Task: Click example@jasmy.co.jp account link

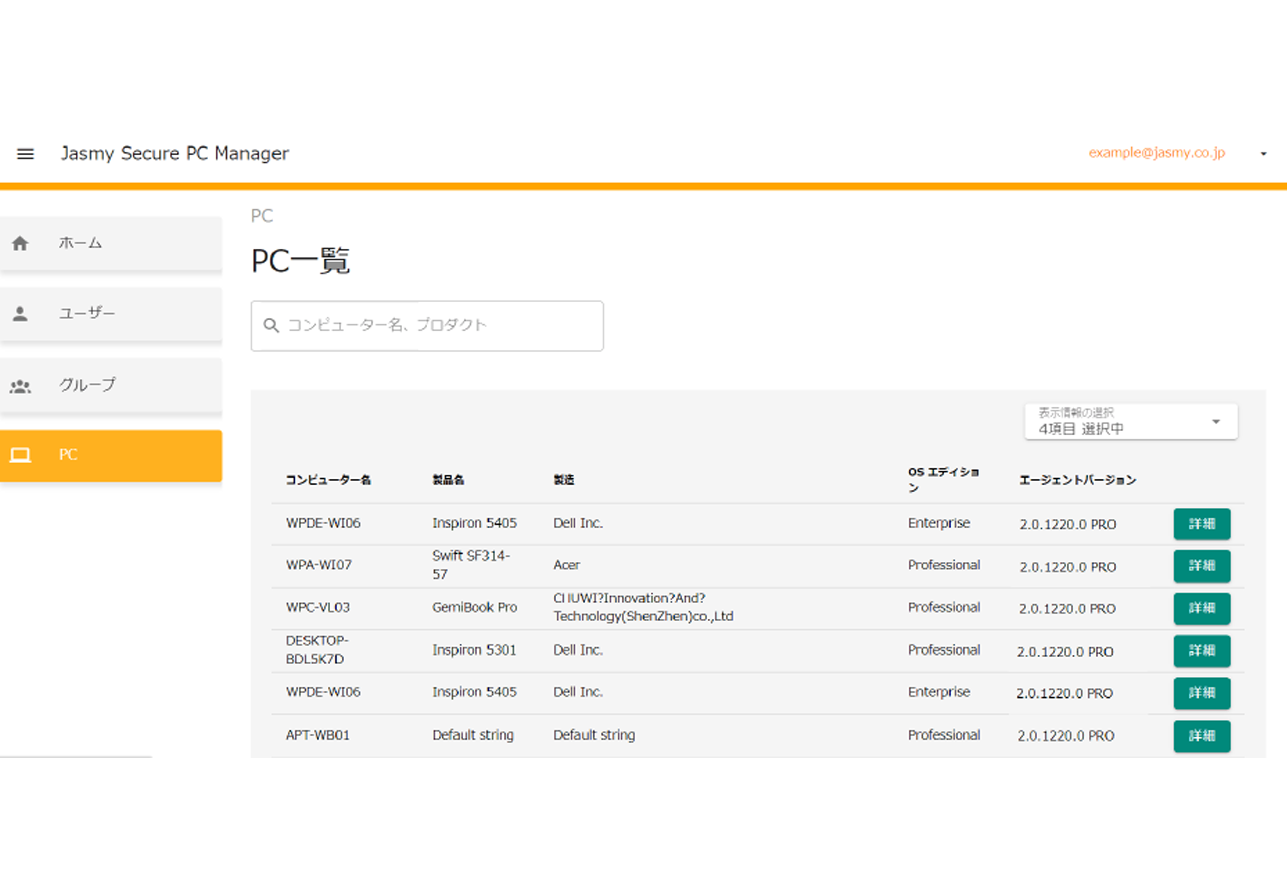Action: 1157,153
